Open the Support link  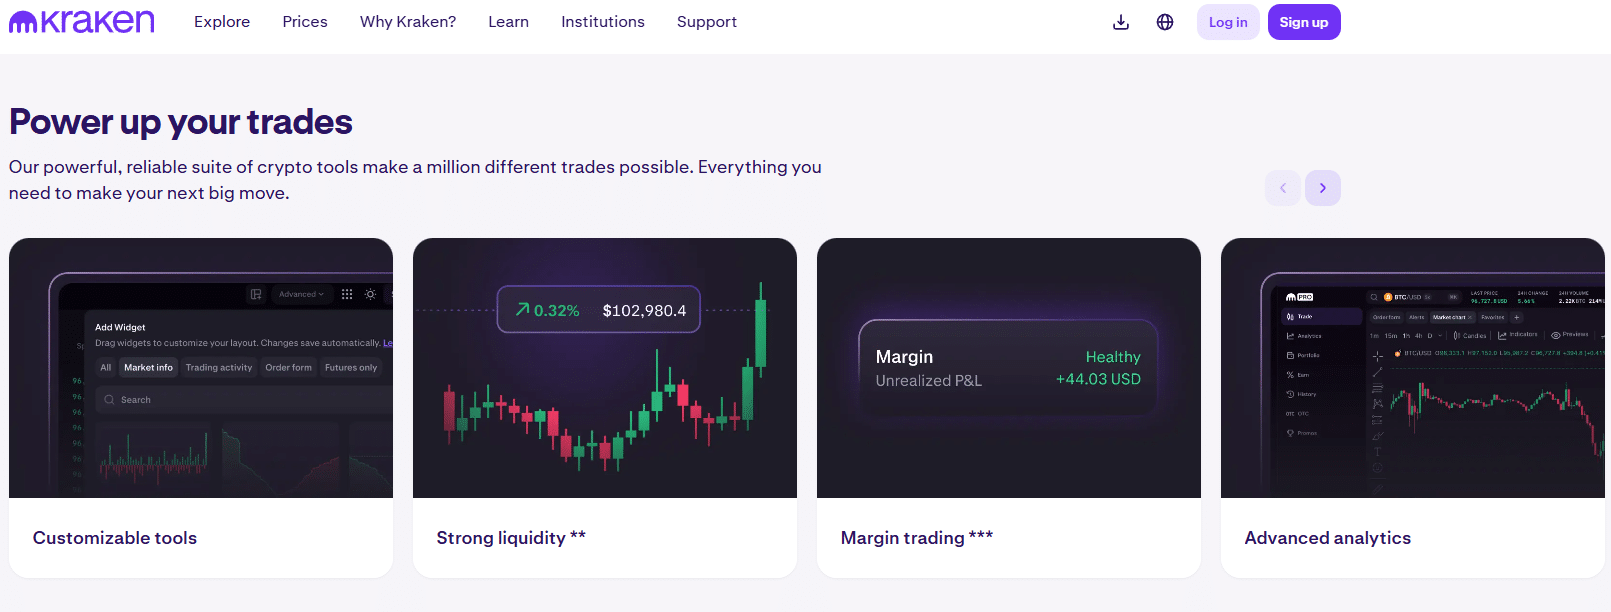click(707, 22)
